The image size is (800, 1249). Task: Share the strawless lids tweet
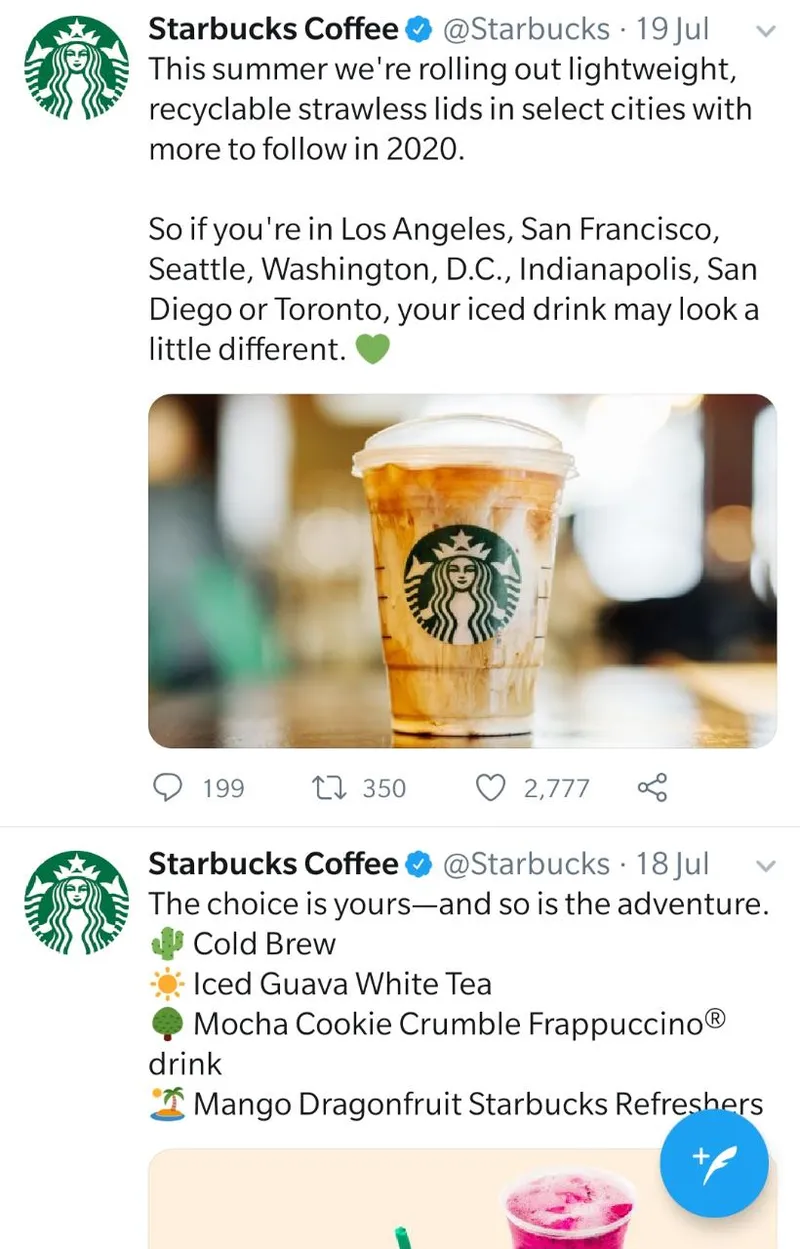pos(652,788)
